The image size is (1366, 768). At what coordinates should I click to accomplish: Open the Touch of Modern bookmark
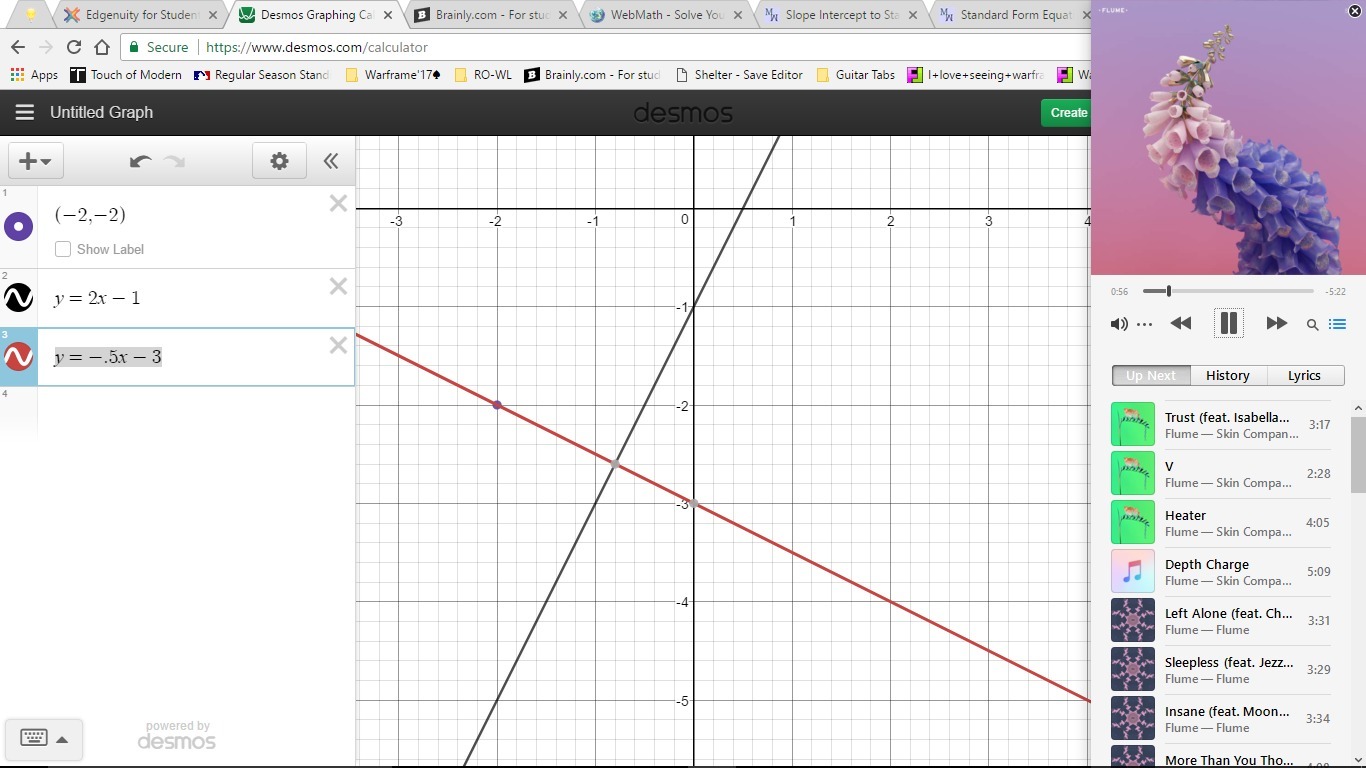[126, 75]
